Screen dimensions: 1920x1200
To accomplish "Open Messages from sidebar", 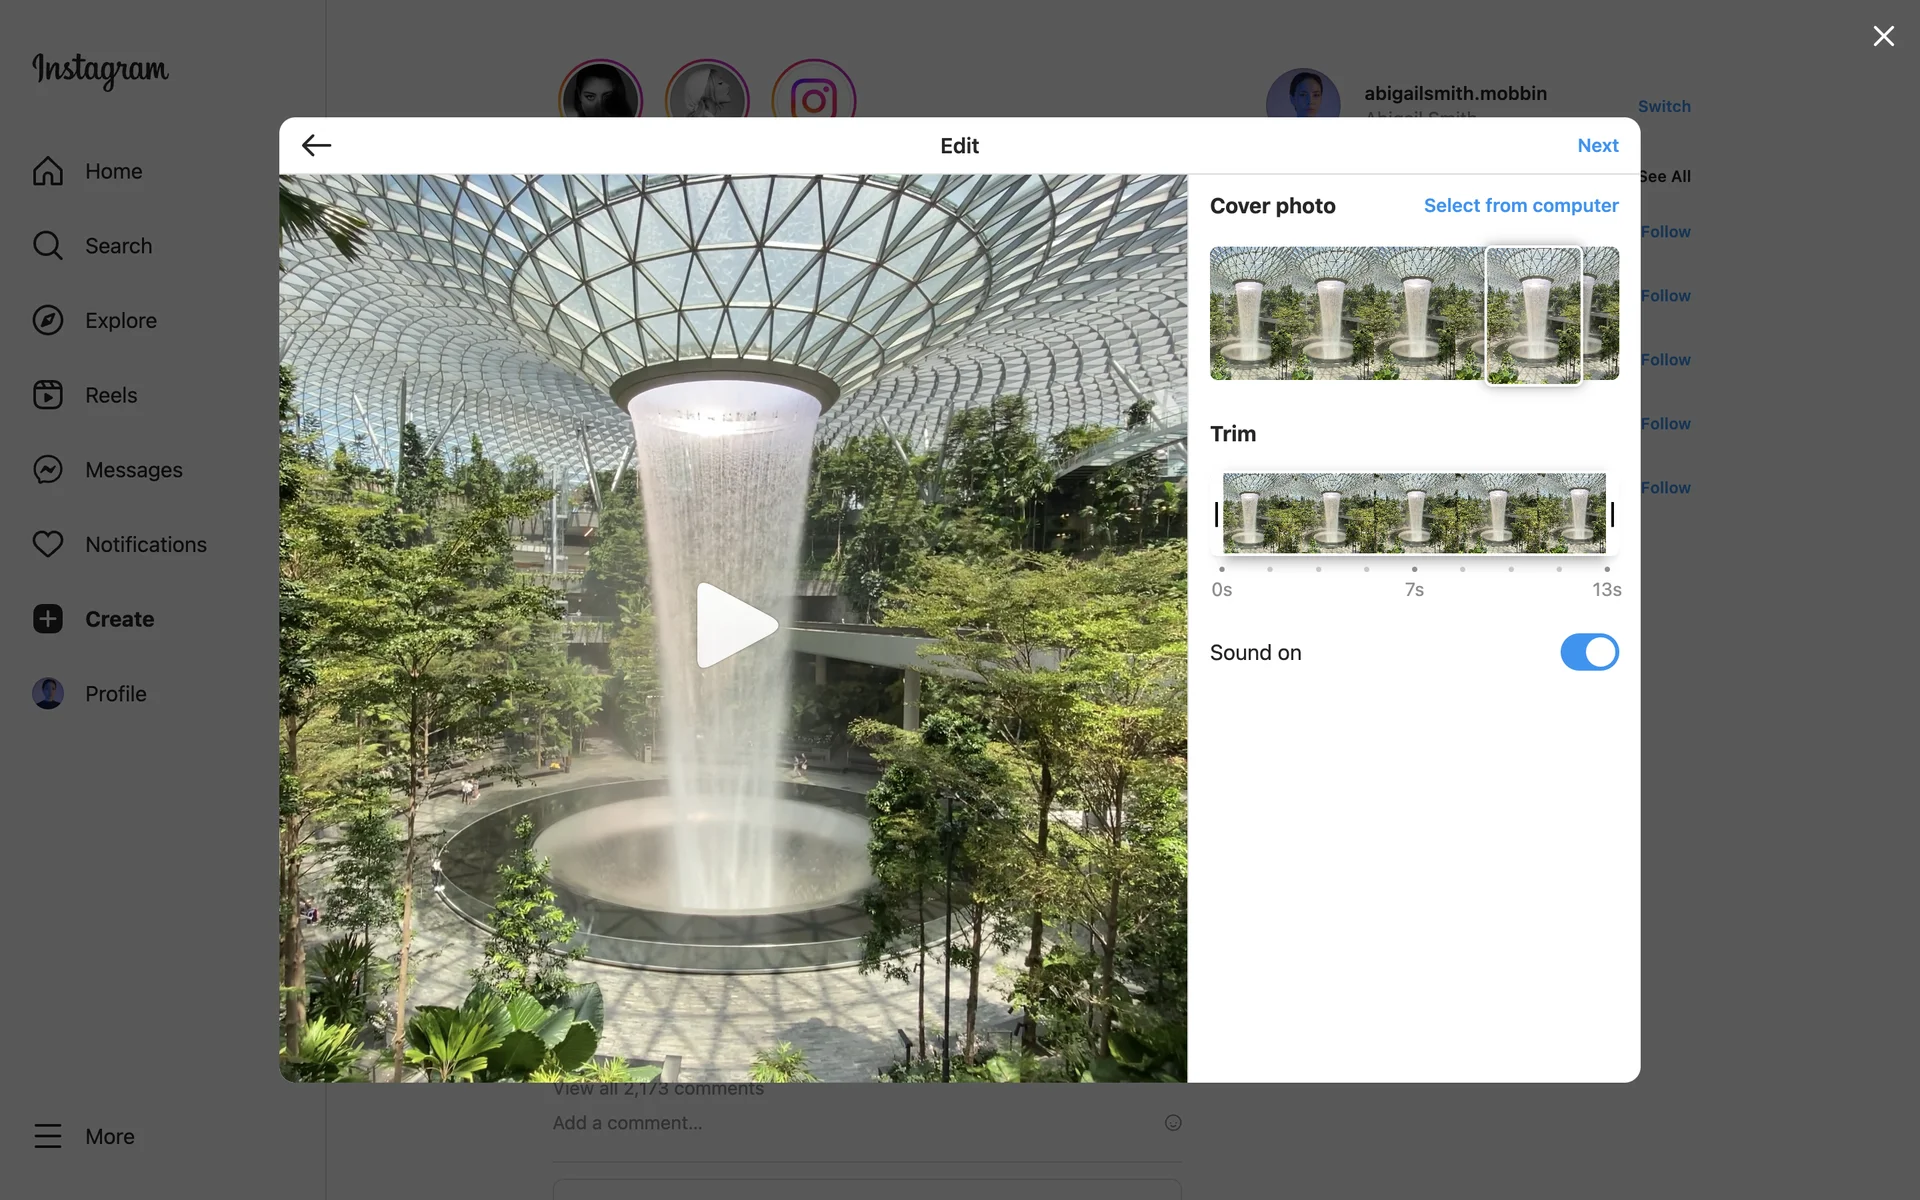I will [48, 470].
